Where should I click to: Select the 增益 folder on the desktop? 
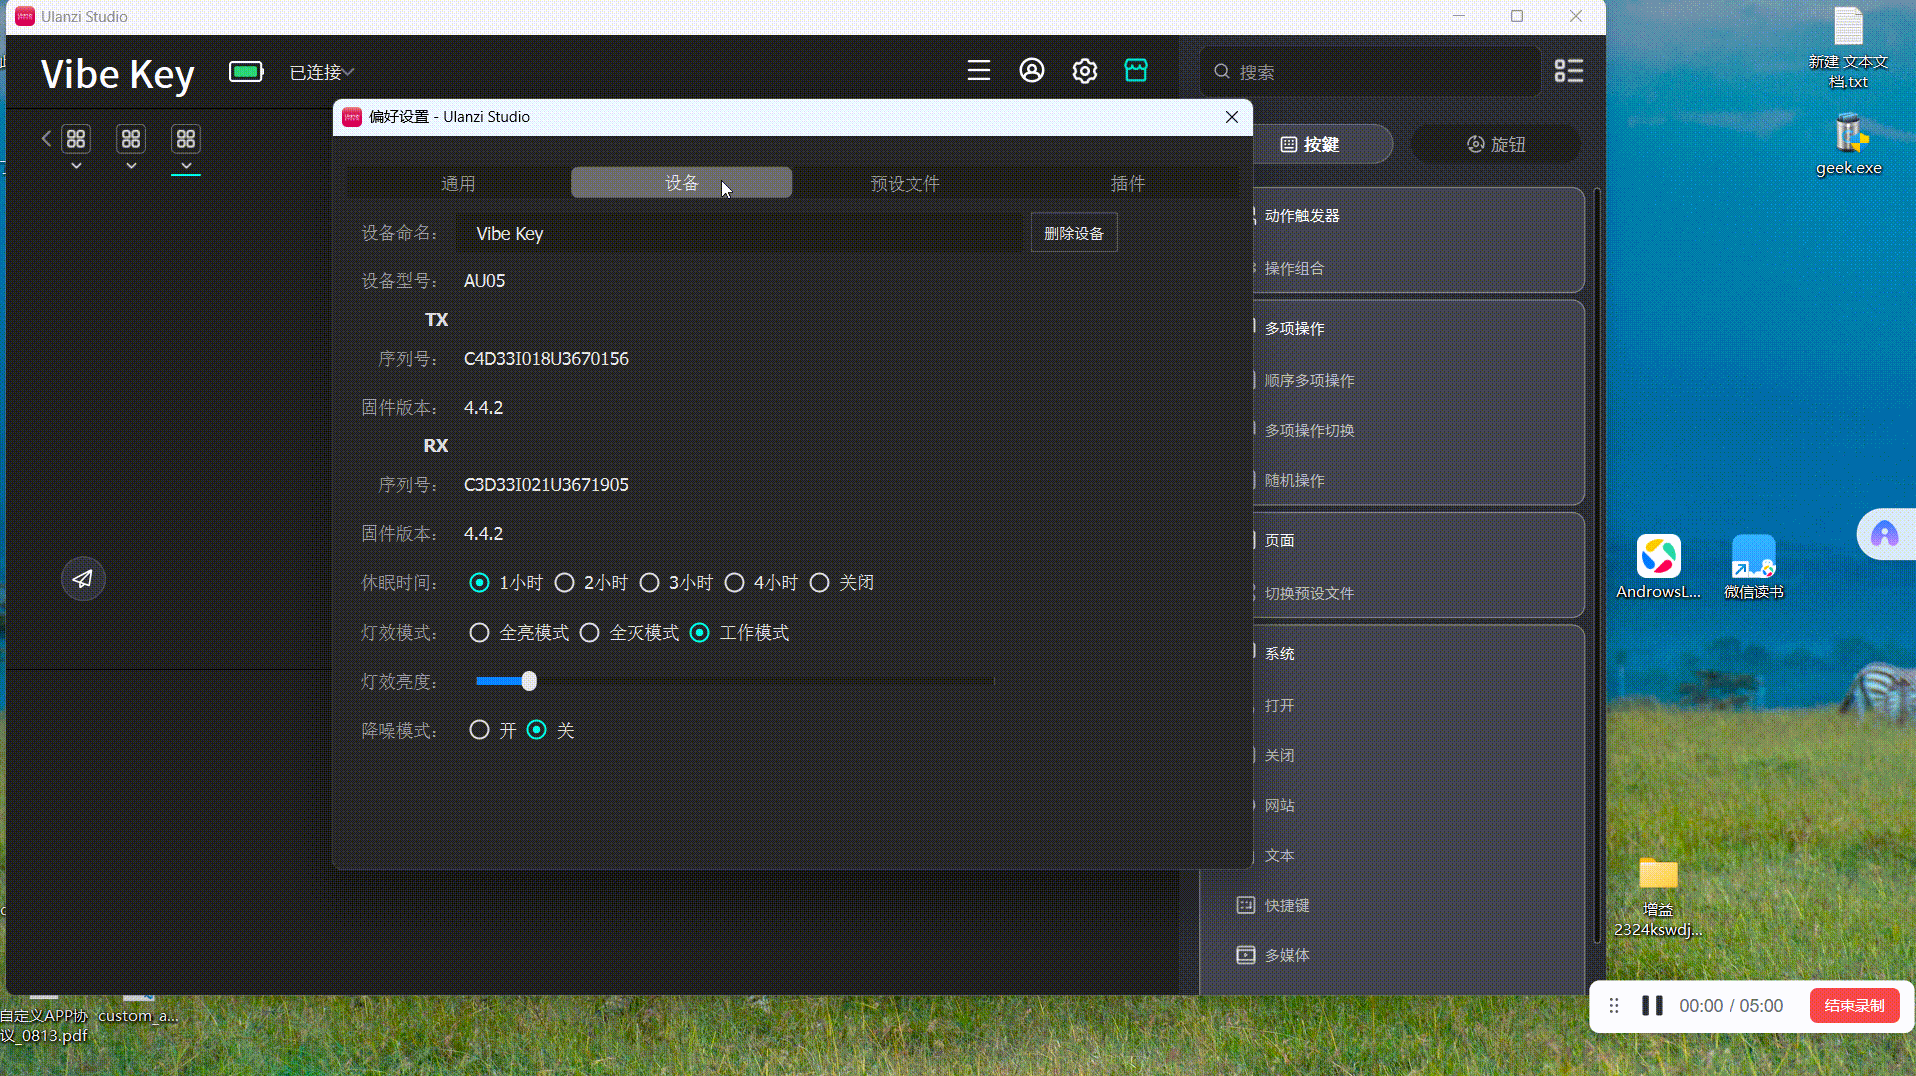click(1658, 897)
